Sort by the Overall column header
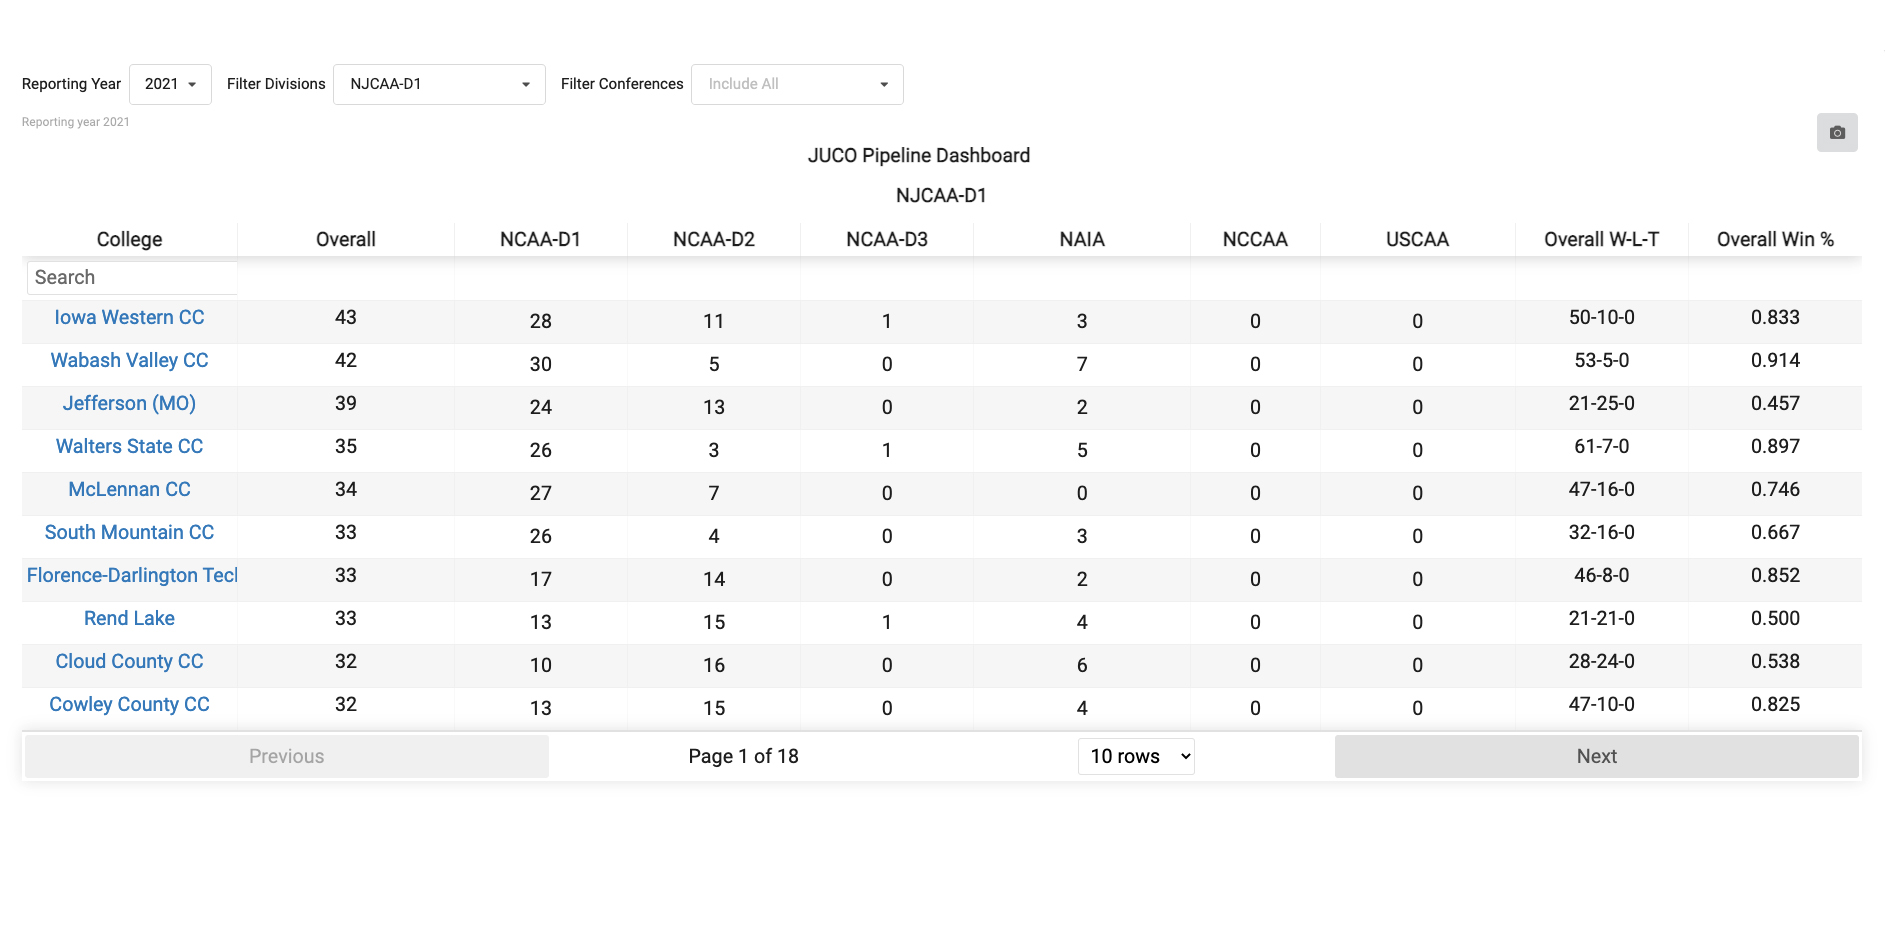Screen dimensions: 1885x944 click(x=346, y=239)
